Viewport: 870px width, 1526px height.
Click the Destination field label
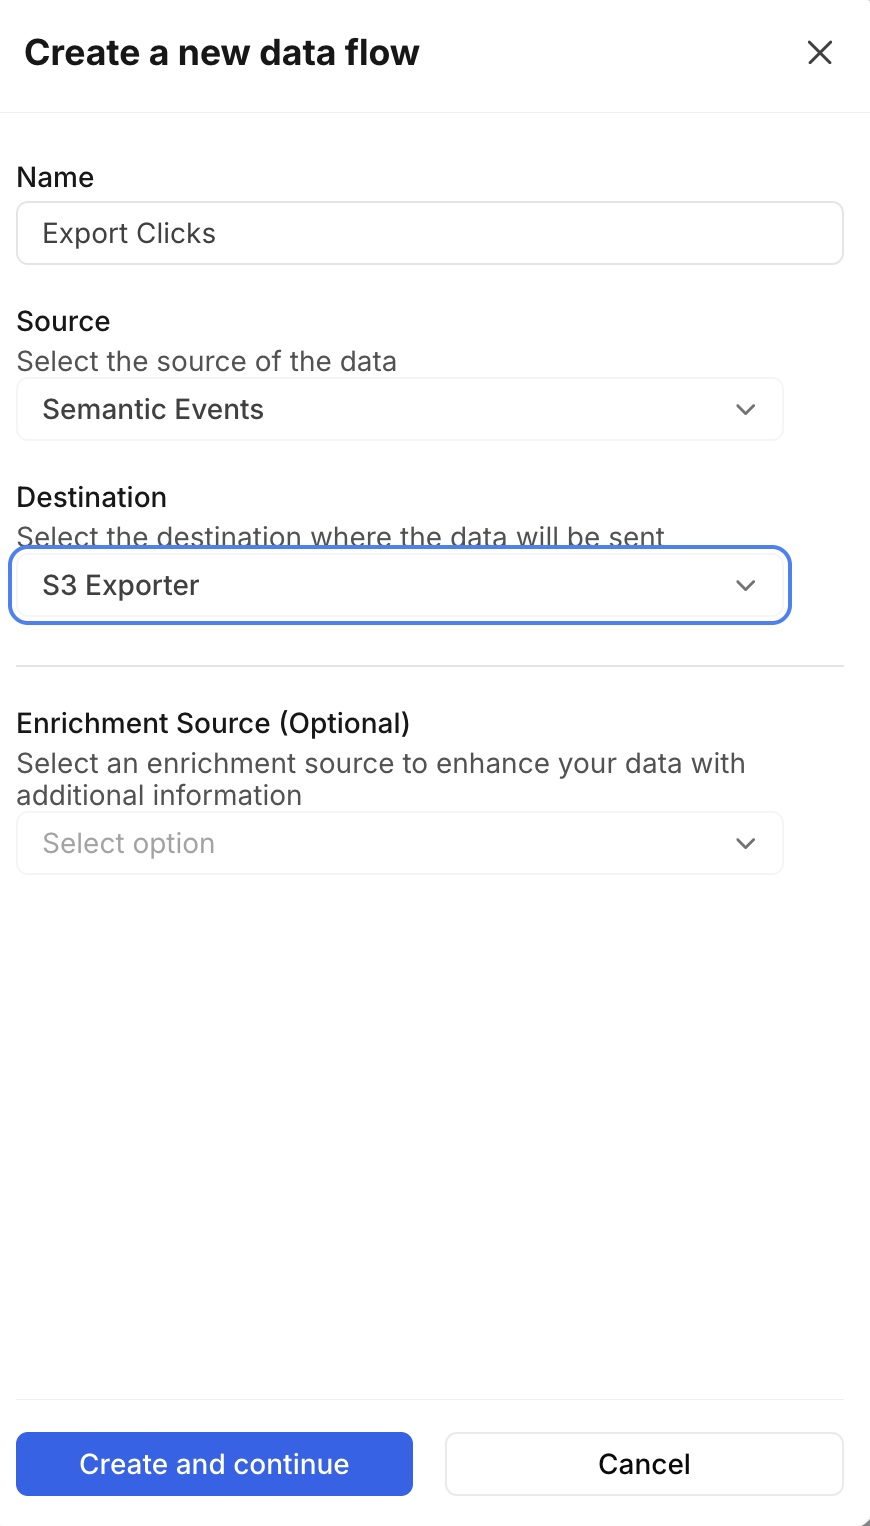pyautogui.click(x=92, y=498)
